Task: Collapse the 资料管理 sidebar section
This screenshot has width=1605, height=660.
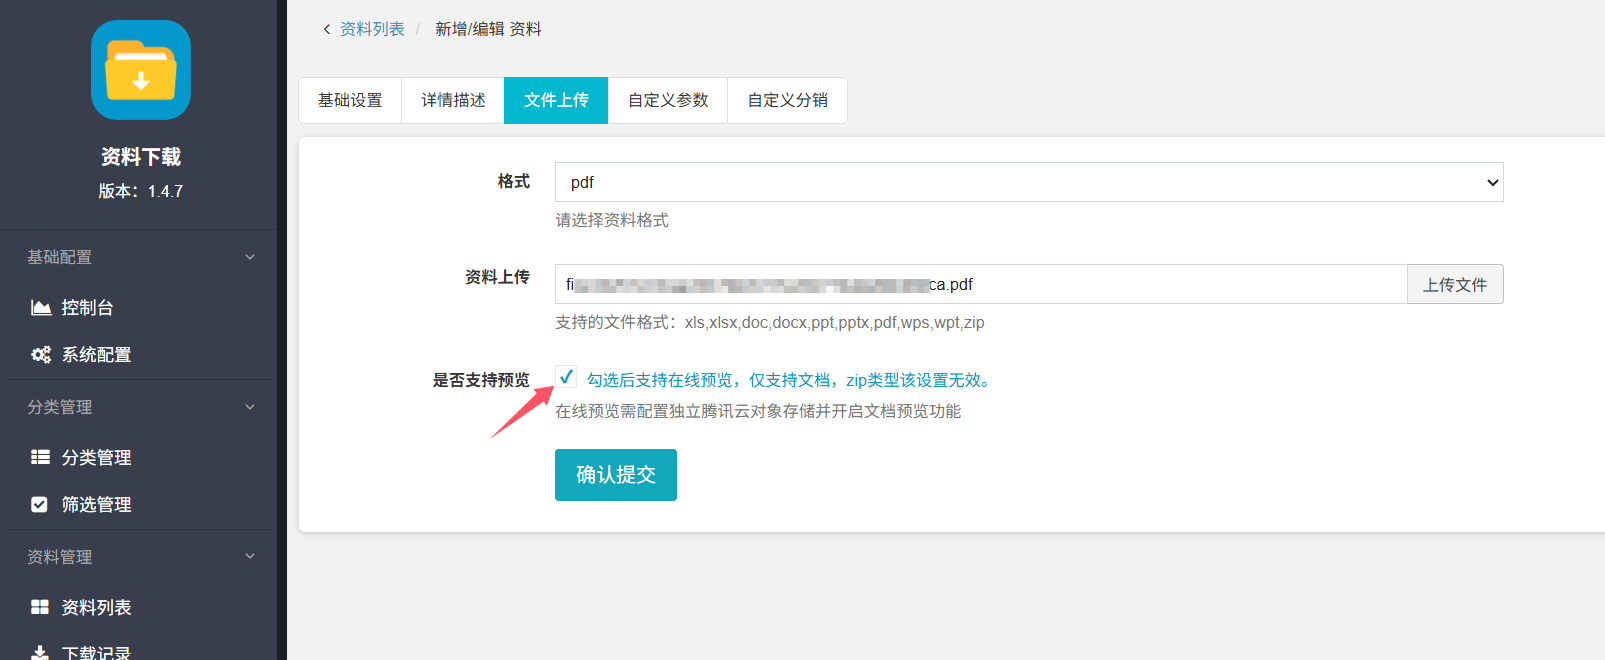Action: 141,557
